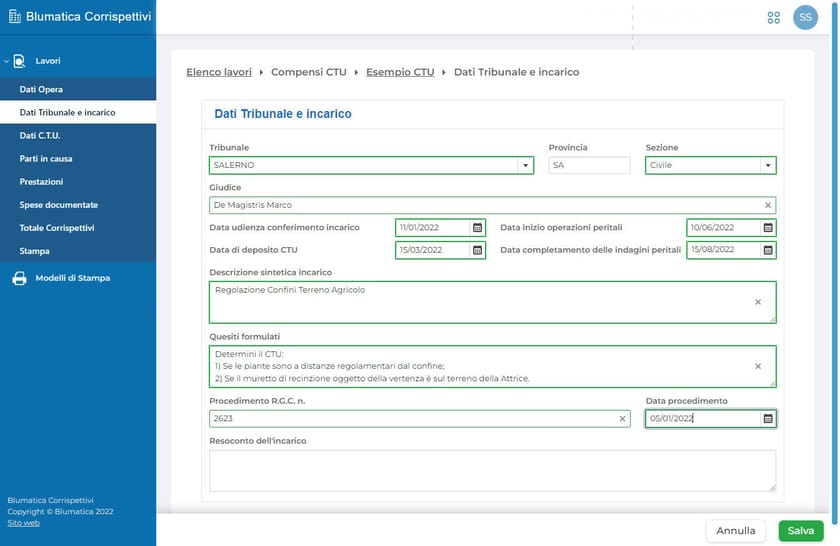840x546 pixels.
Task: Click the SS user avatar
Action: [805, 17]
